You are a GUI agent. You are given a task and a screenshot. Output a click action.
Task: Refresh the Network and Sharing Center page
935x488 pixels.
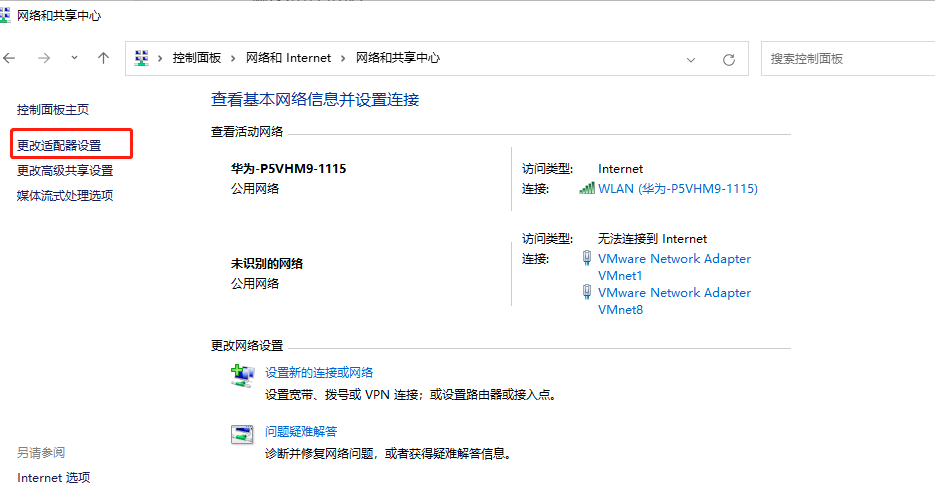click(729, 60)
